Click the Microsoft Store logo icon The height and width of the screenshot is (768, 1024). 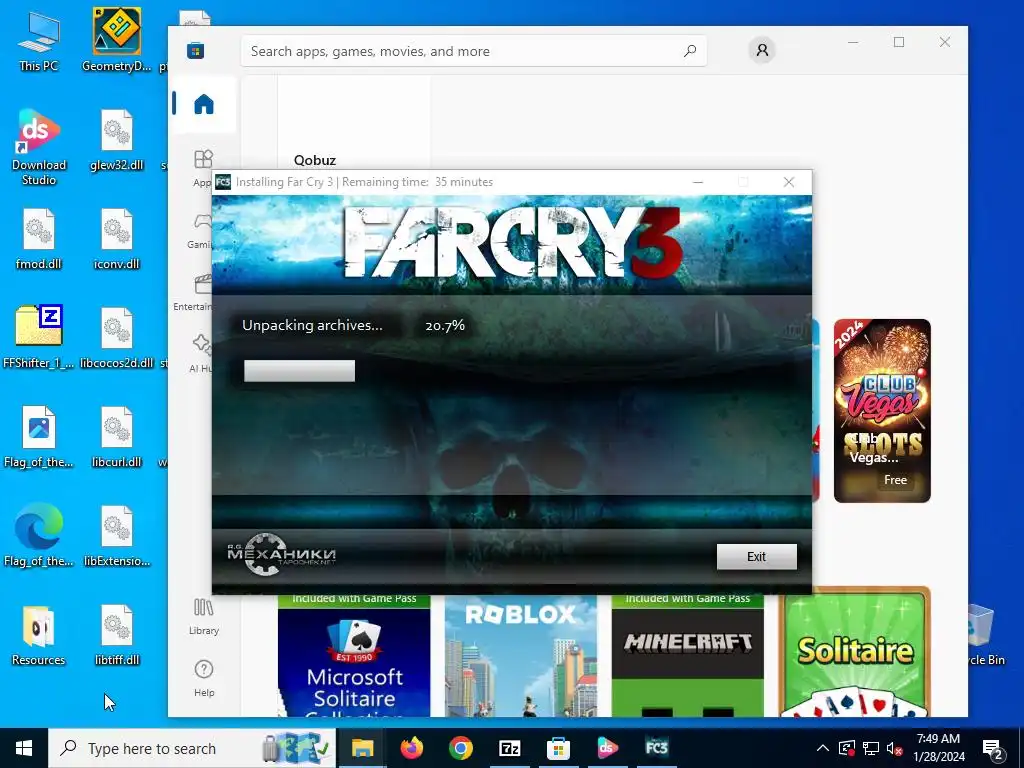pyautogui.click(x=195, y=50)
